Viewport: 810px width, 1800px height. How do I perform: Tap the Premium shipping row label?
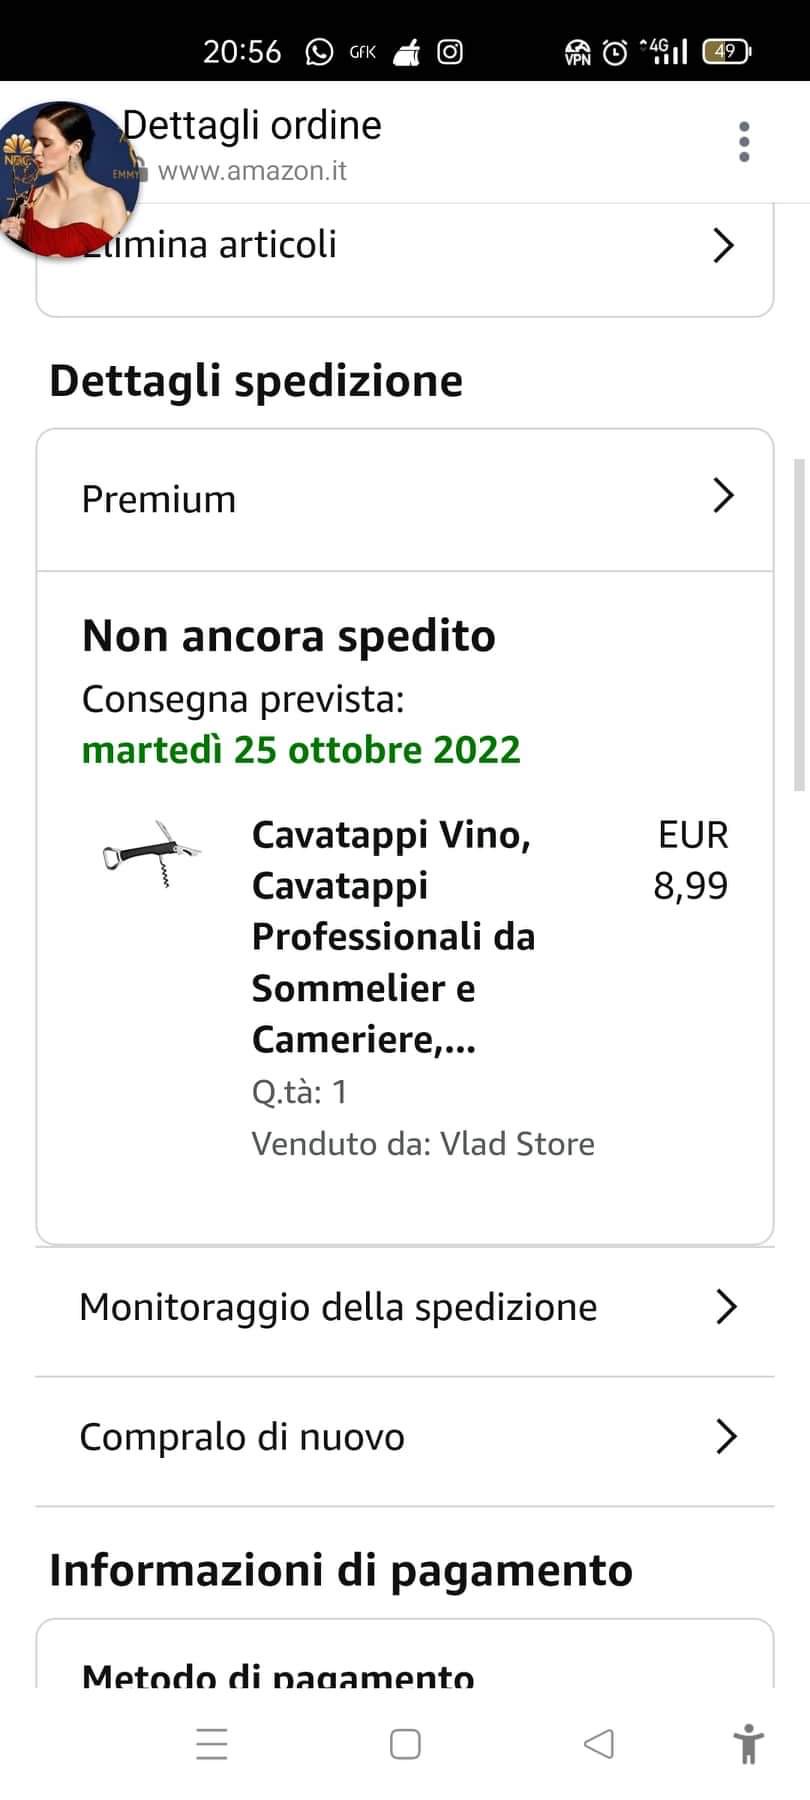click(159, 499)
